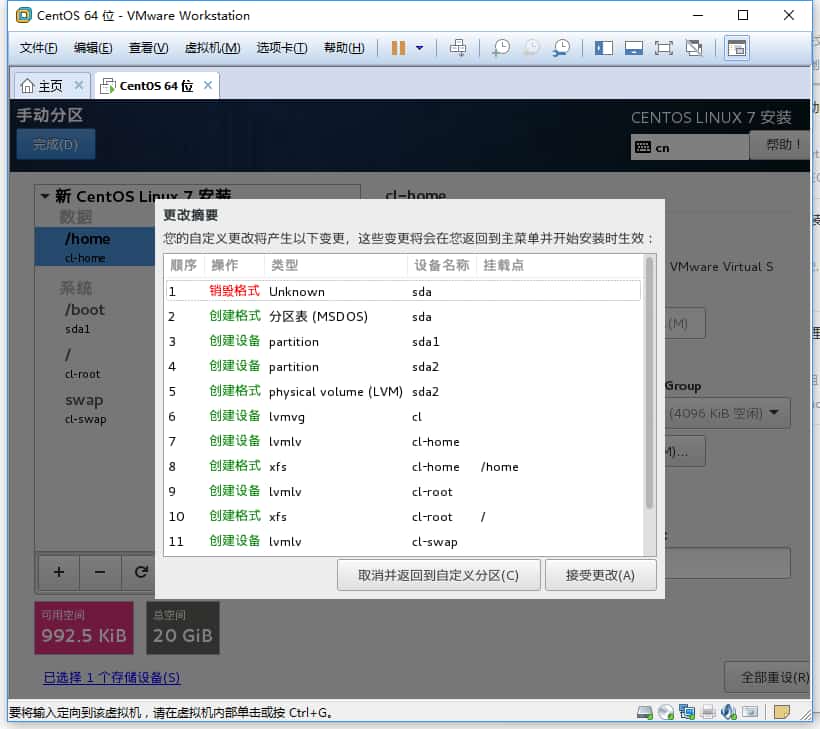Click the printer status bar icon
Viewport: 820px width, 729px height.
[x=708, y=712]
